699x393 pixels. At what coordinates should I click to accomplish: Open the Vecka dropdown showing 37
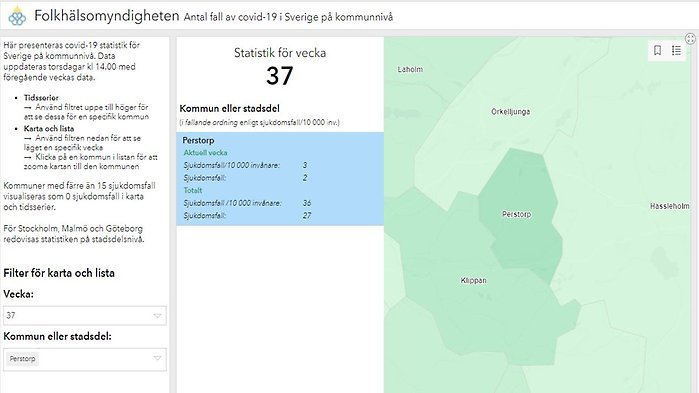pyautogui.click(x=85, y=315)
